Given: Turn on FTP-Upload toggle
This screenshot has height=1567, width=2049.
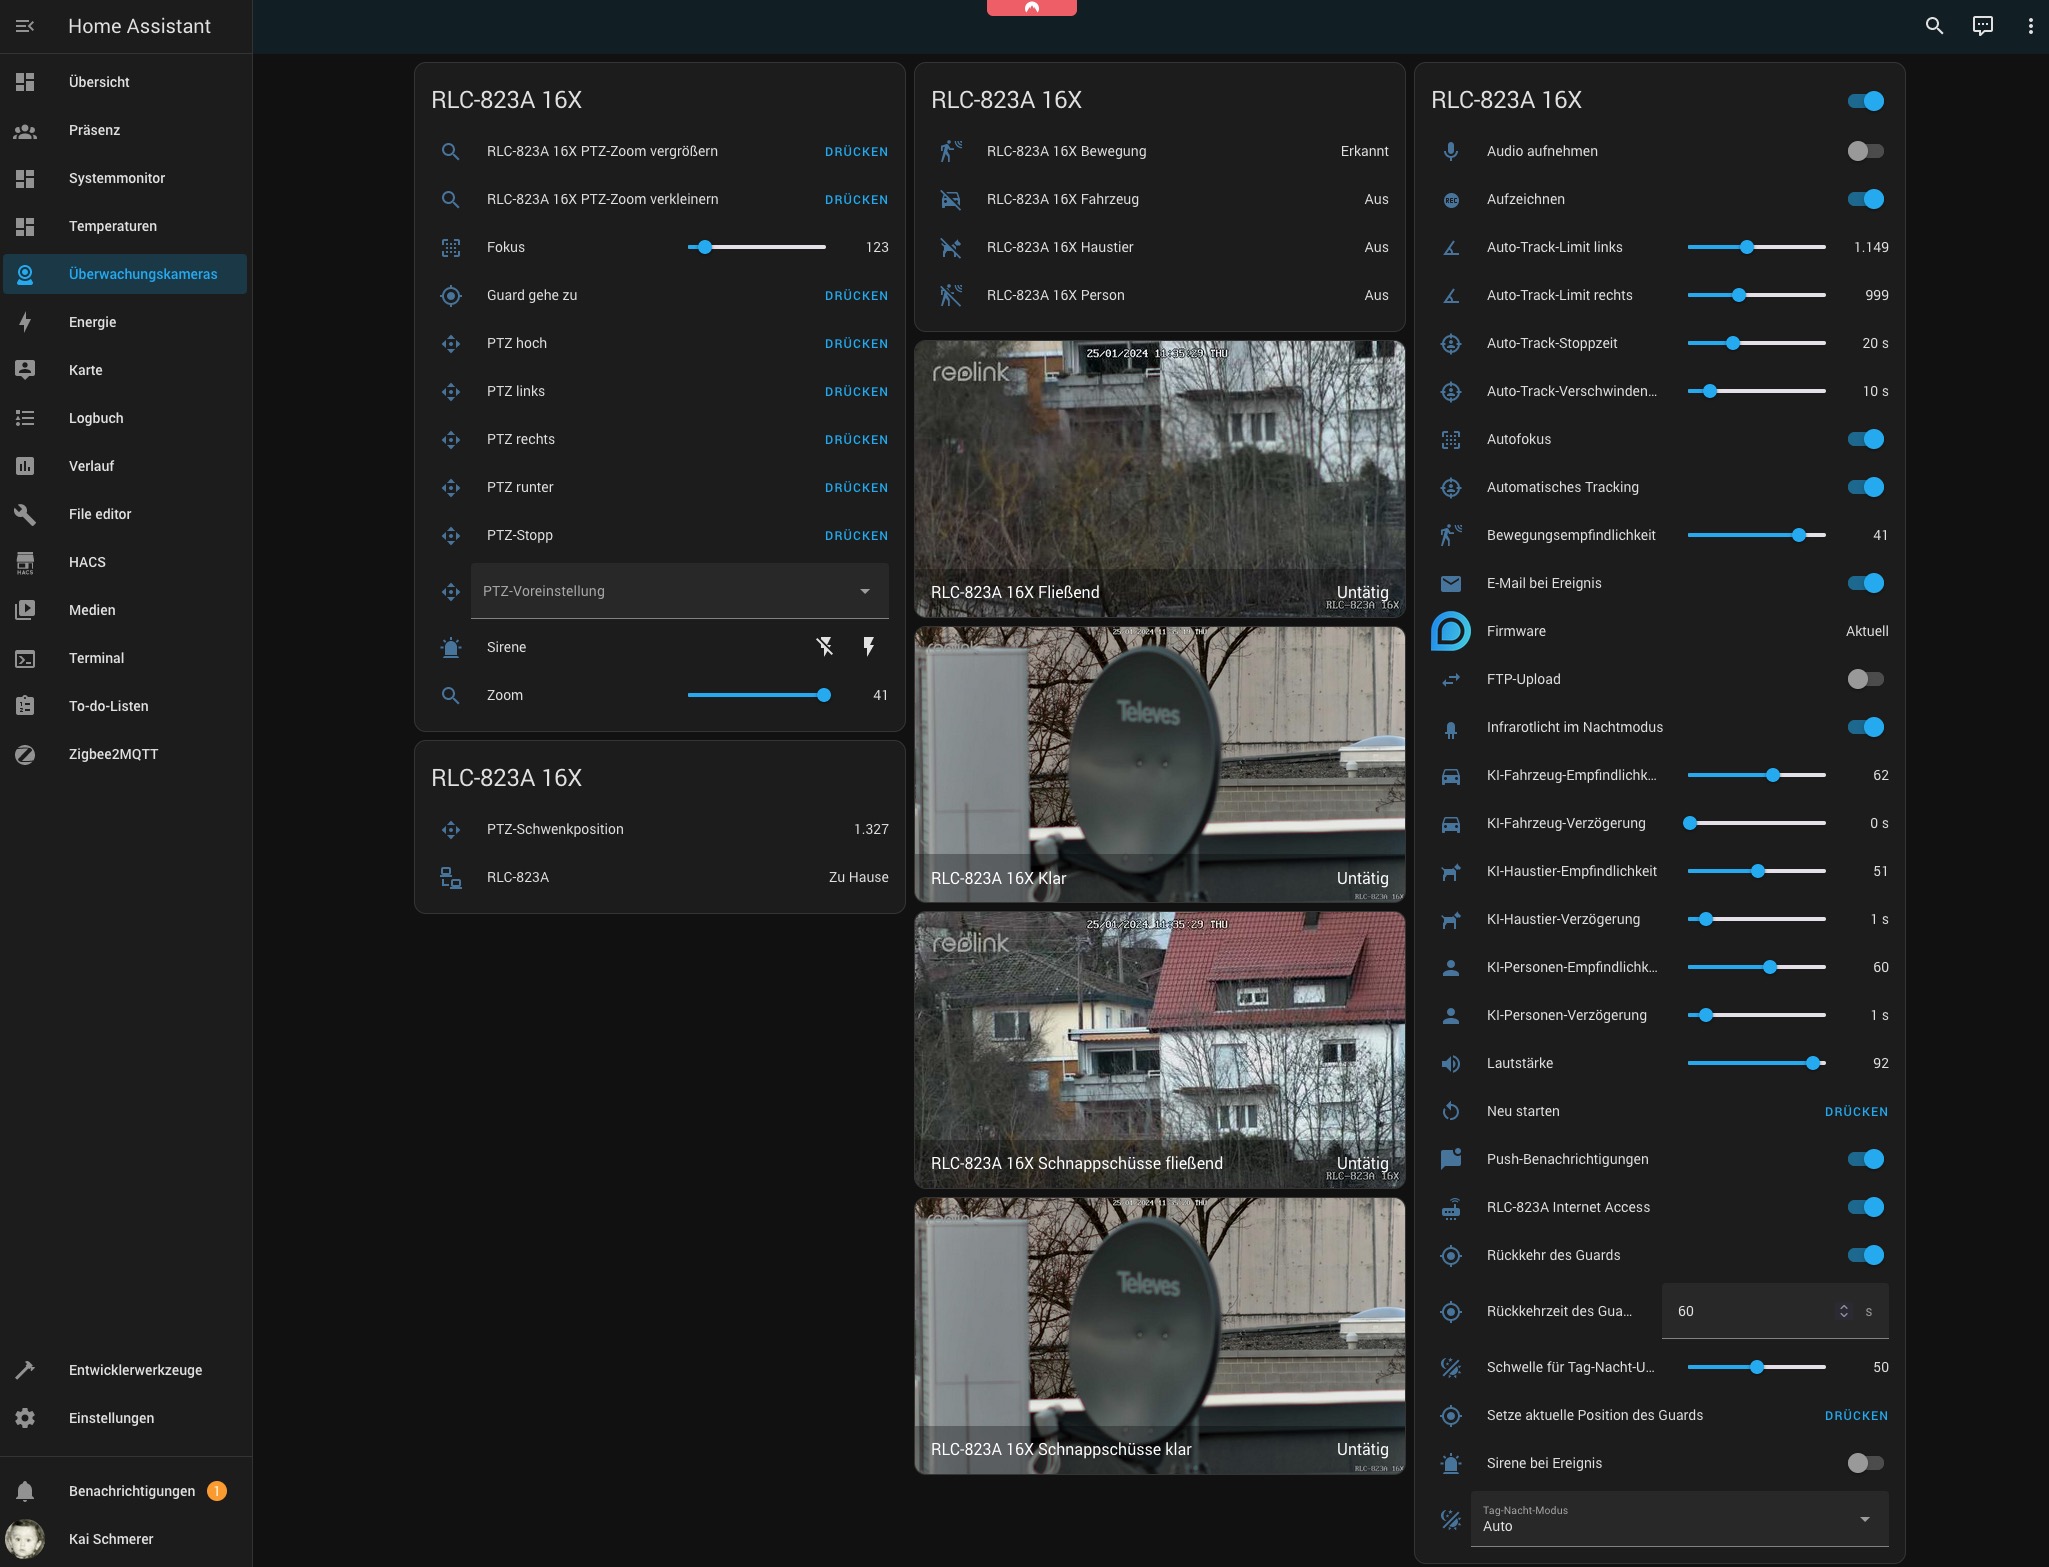Looking at the screenshot, I should [1865, 679].
